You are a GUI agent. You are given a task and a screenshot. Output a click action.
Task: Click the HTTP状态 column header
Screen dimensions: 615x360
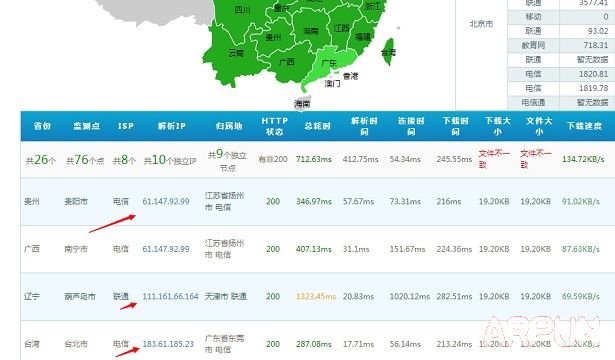tap(275, 126)
